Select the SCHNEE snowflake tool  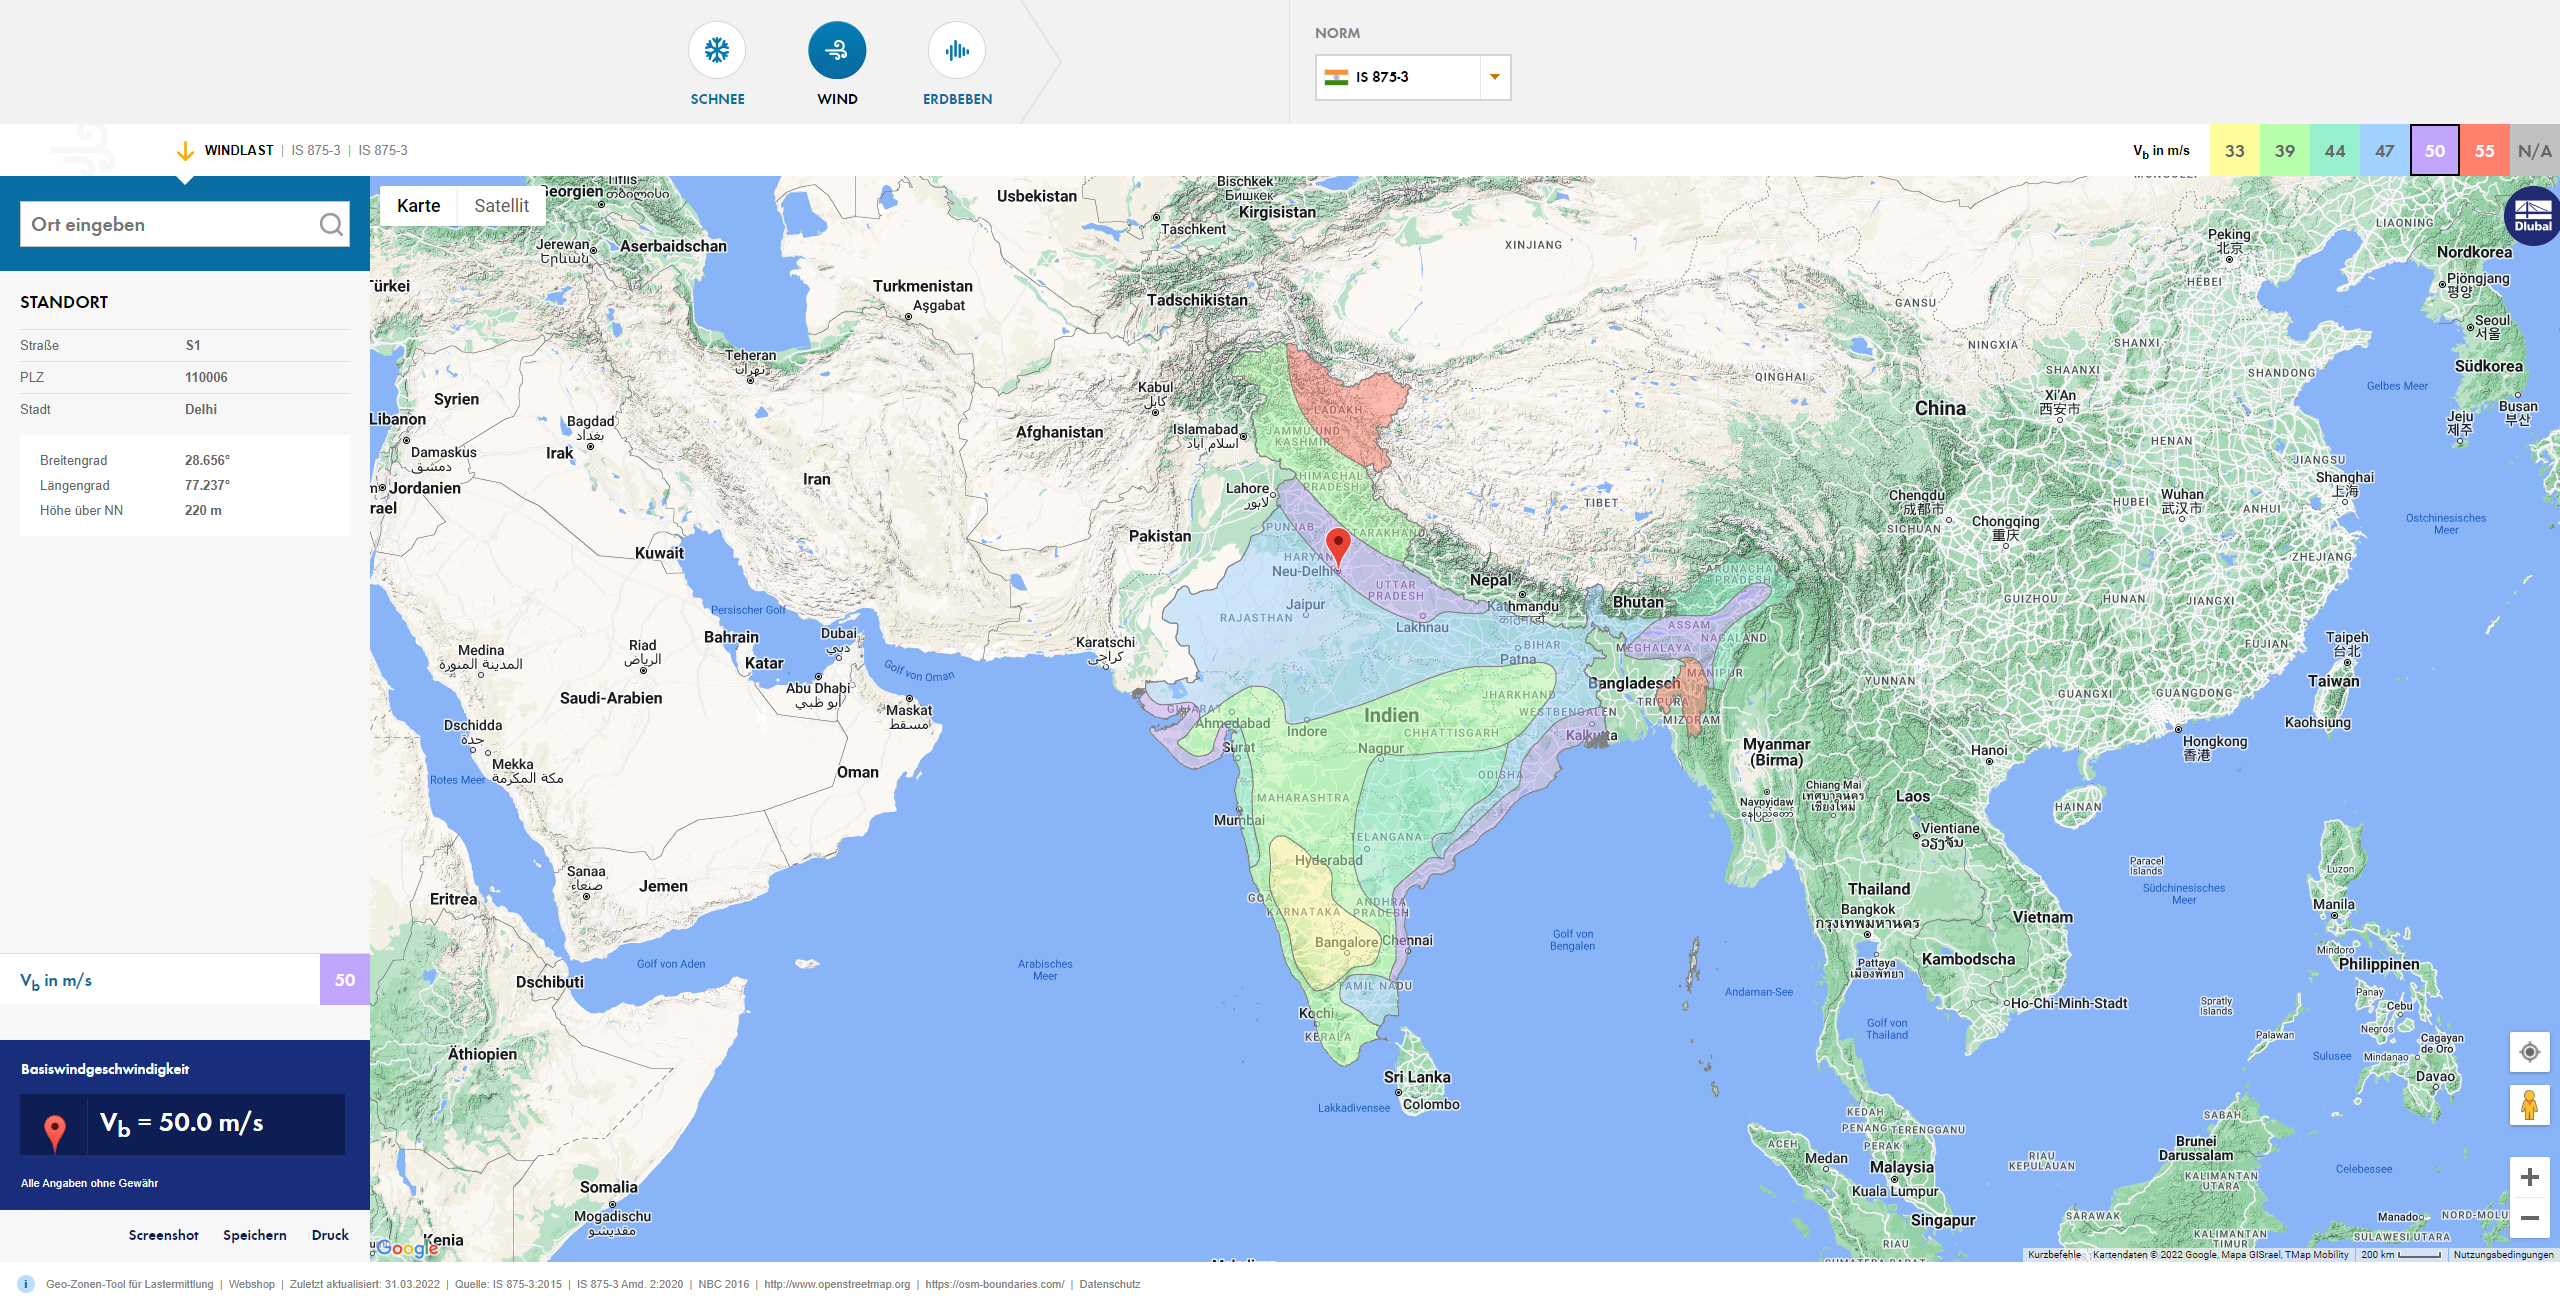[x=716, y=48]
